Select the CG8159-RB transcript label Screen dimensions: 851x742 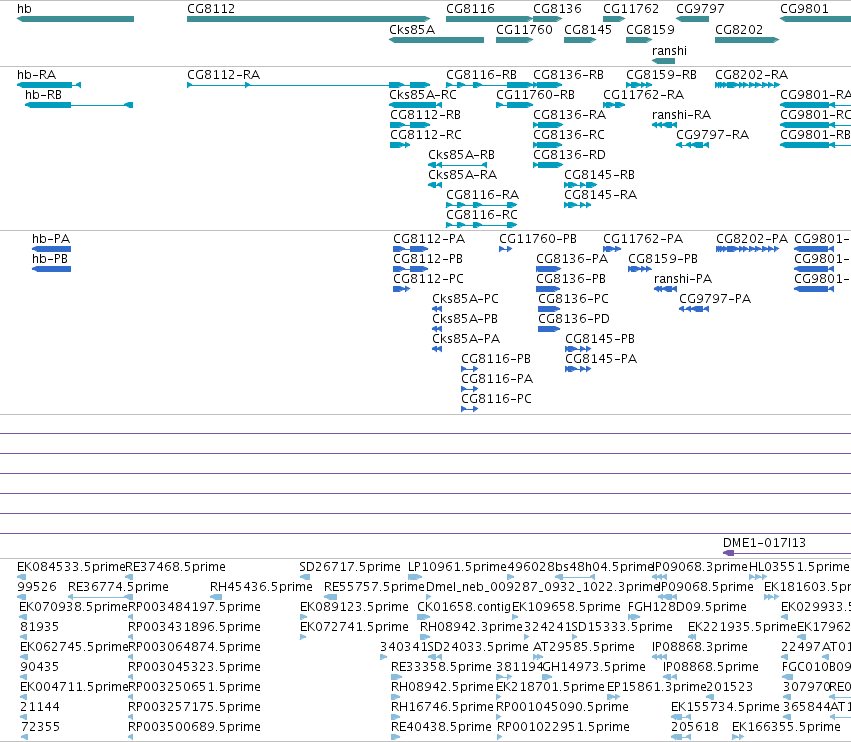661,74
